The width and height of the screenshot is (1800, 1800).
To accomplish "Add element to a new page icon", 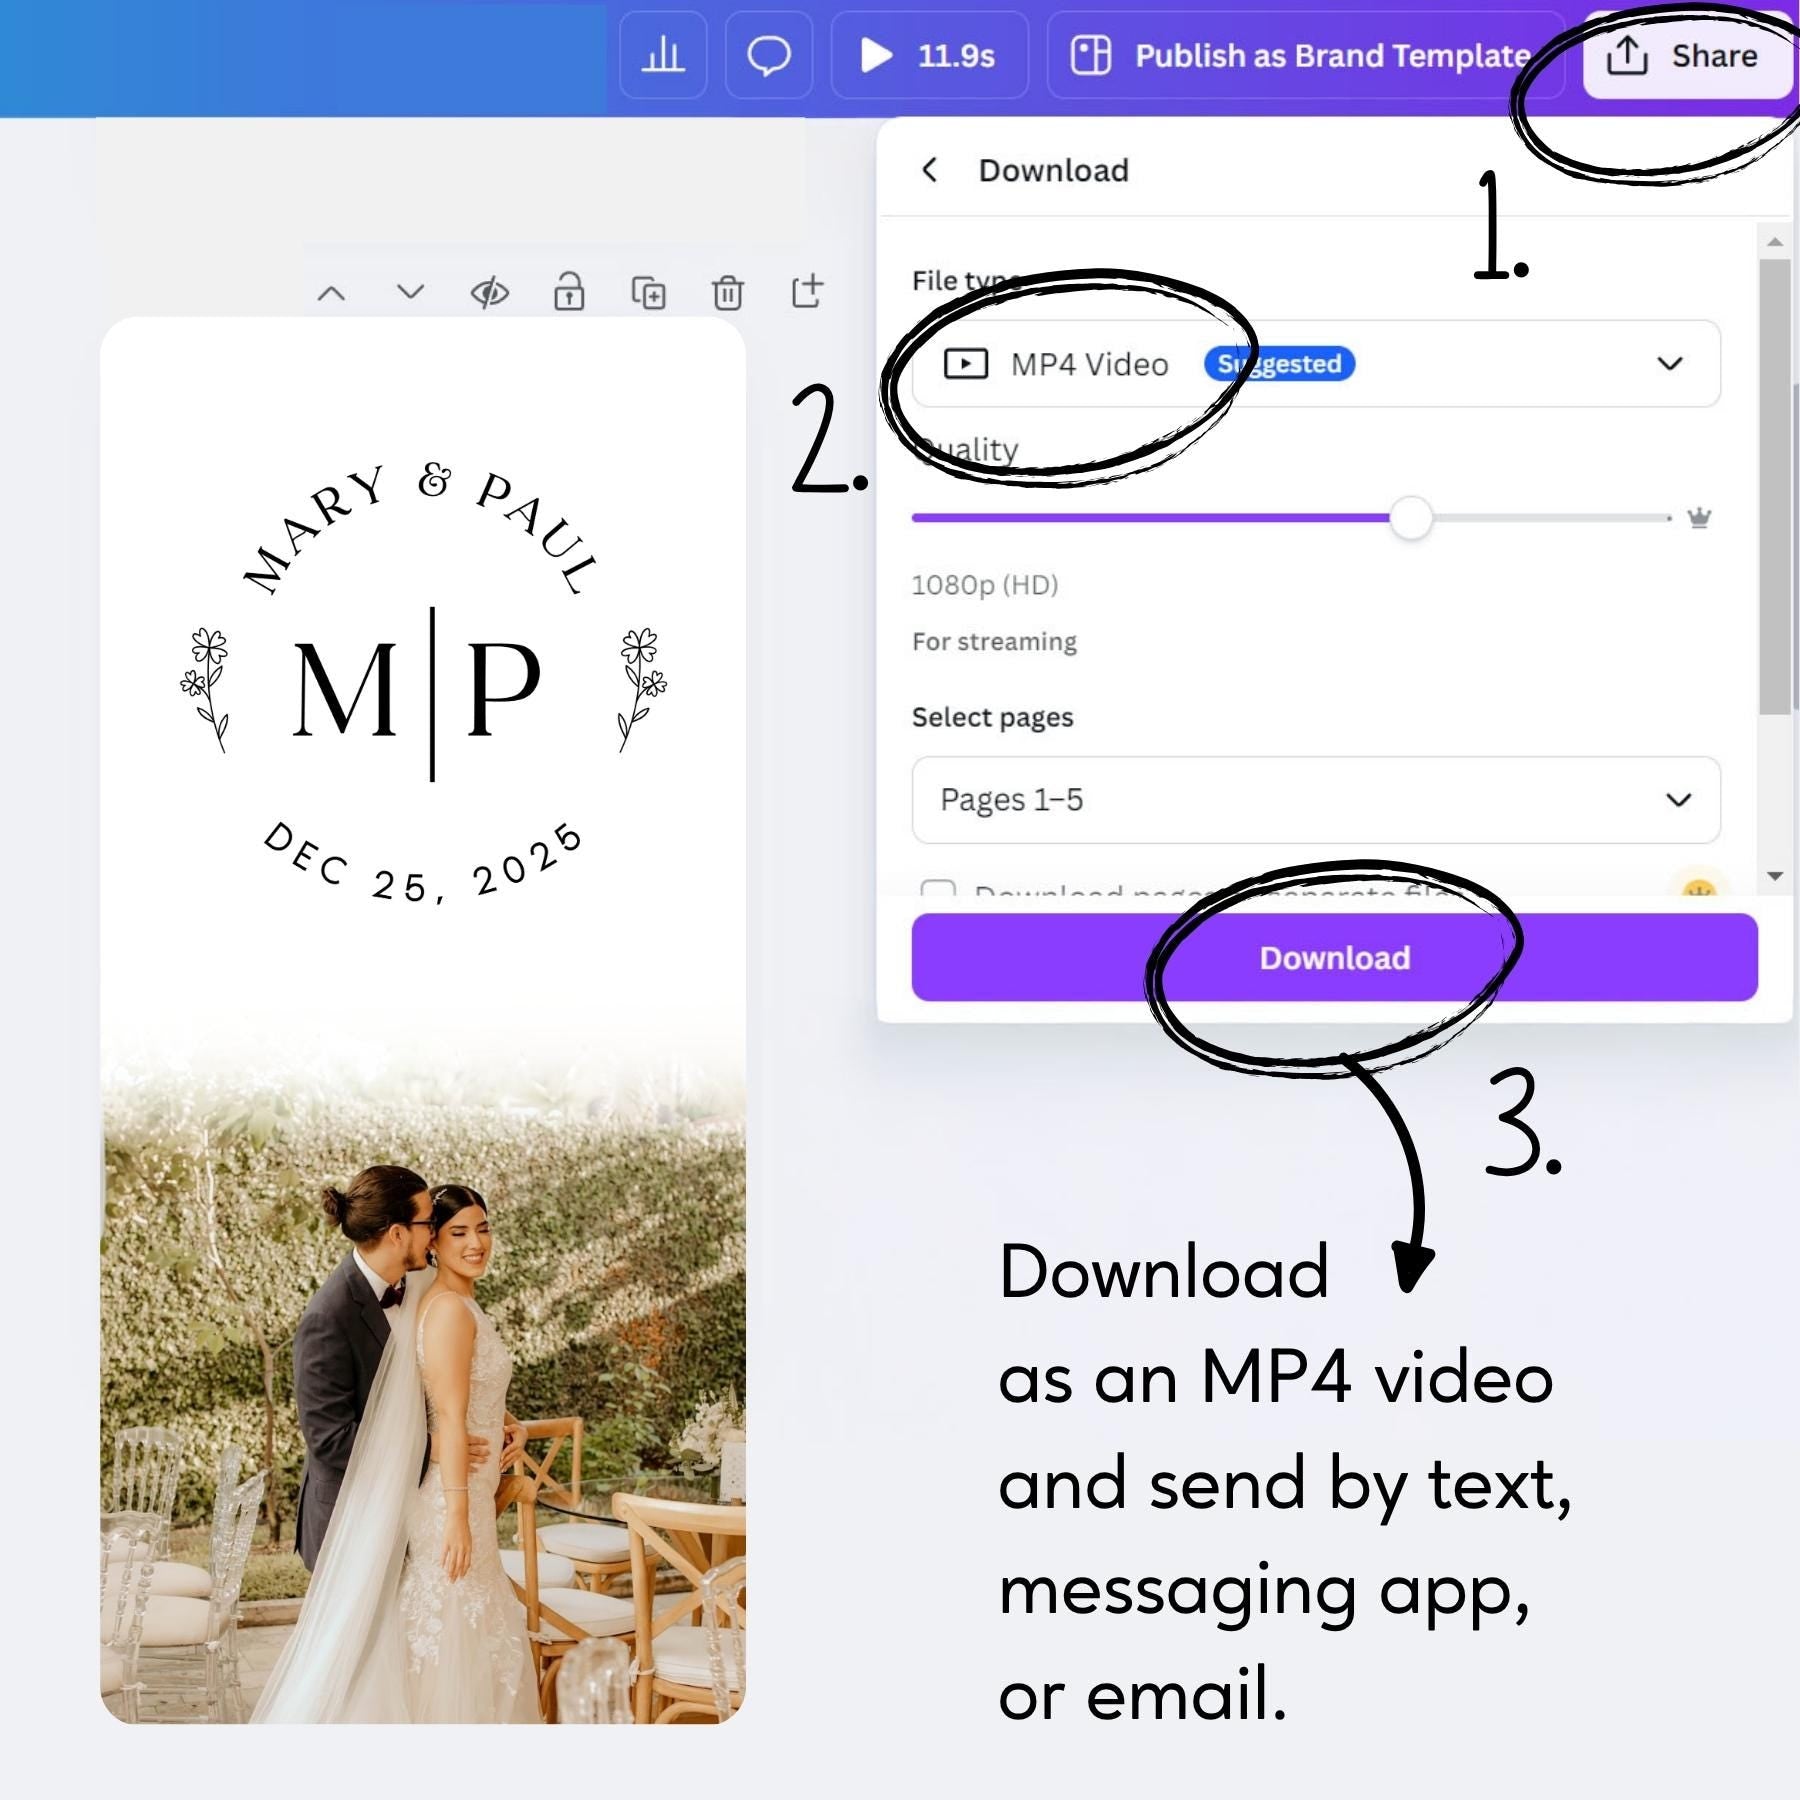I will pyautogui.click(x=808, y=291).
